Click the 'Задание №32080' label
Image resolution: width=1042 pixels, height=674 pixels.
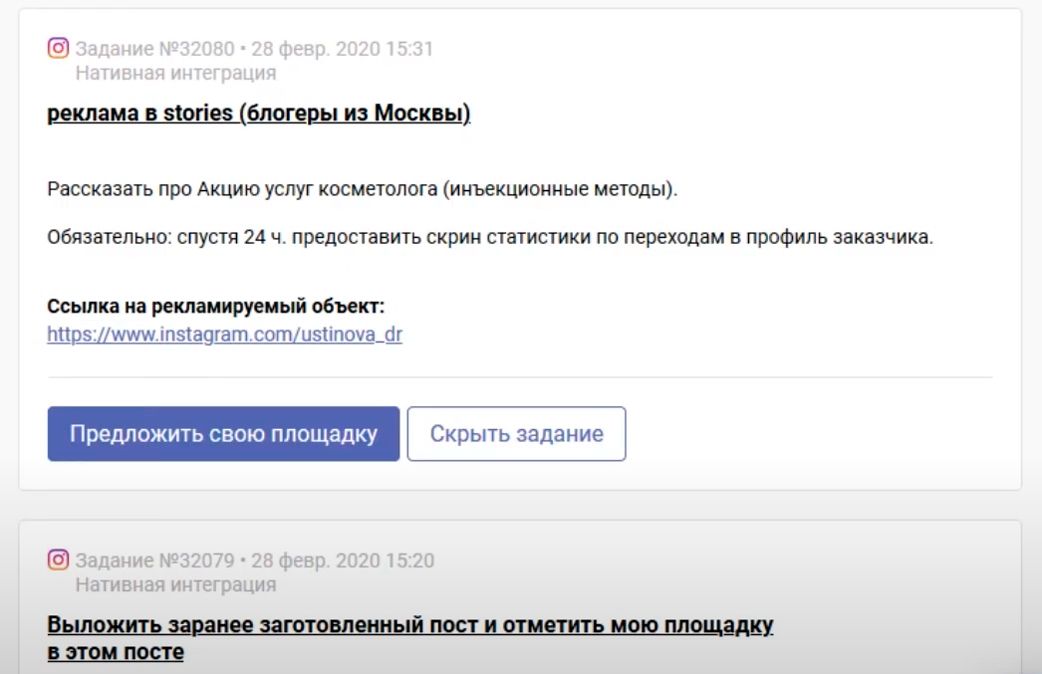pos(154,49)
